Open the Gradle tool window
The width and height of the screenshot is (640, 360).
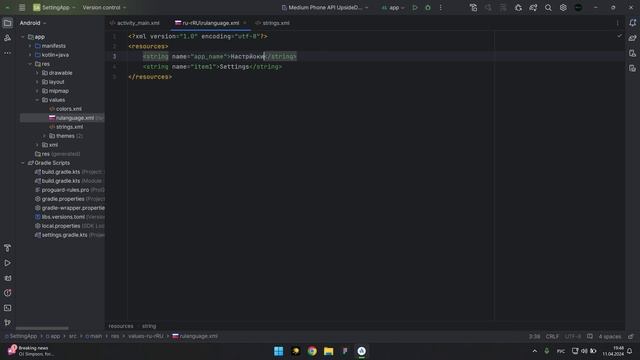click(x=633, y=38)
